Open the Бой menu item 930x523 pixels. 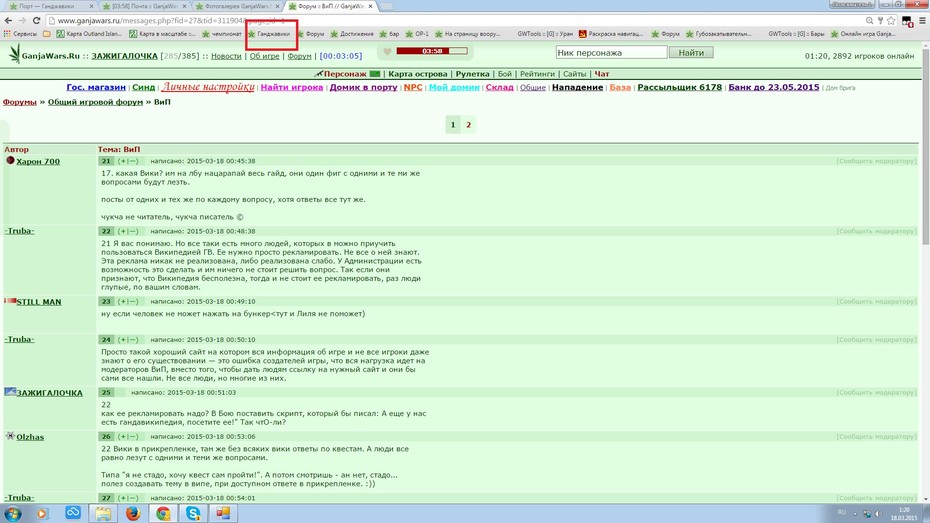coord(505,74)
